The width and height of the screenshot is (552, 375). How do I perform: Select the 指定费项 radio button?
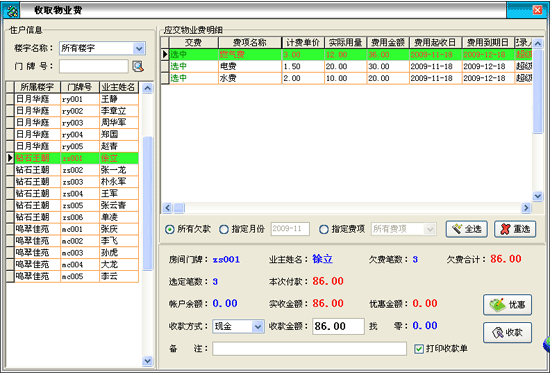coord(324,230)
